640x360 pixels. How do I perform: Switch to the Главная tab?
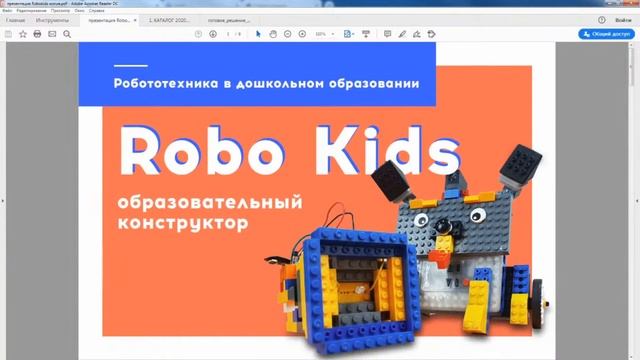click(16, 20)
